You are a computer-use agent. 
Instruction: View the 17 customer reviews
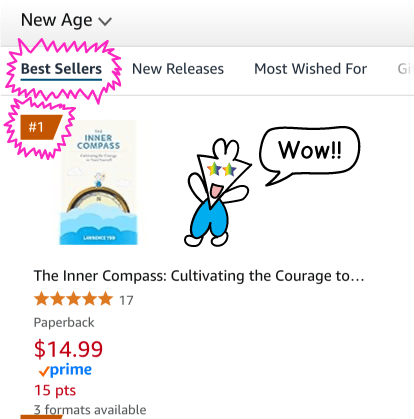(x=126, y=300)
